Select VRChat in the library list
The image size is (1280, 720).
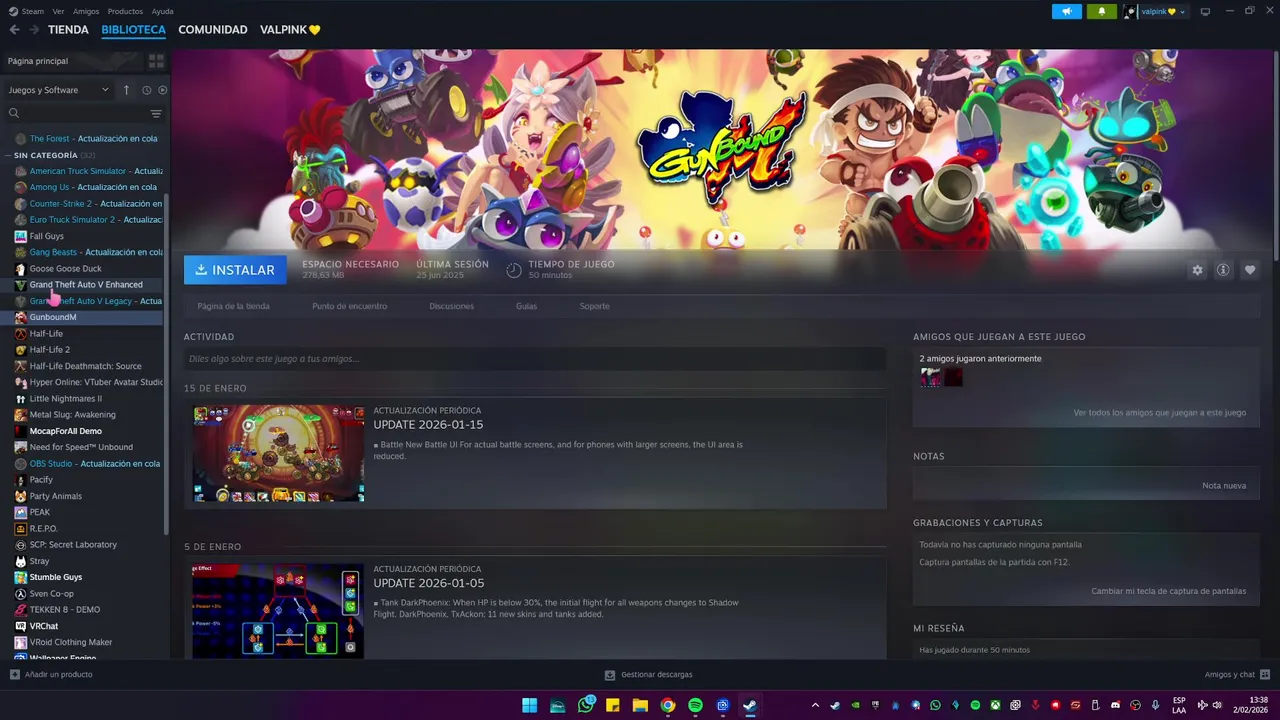coord(43,626)
